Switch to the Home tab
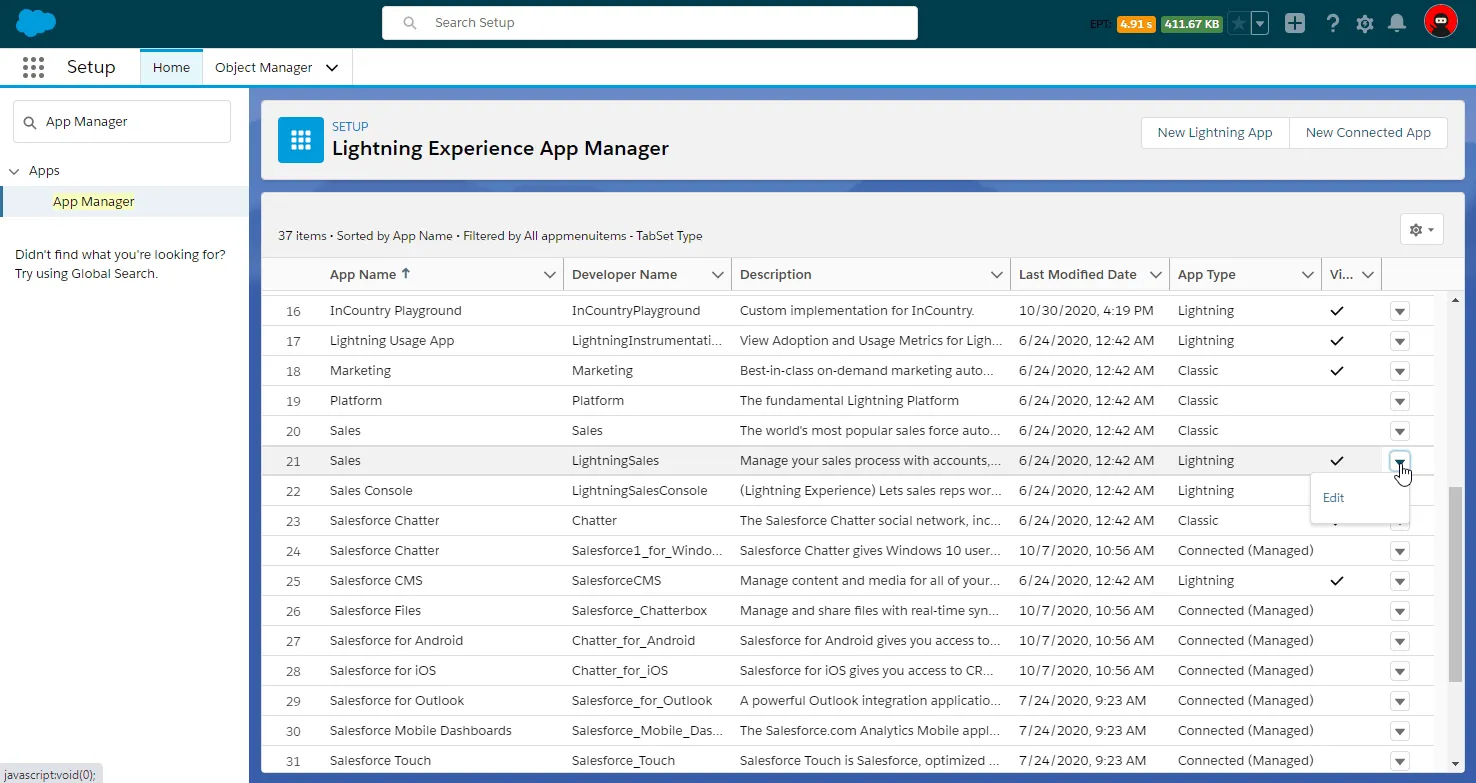The width and height of the screenshot is (1476, 783). pos(171,68)
